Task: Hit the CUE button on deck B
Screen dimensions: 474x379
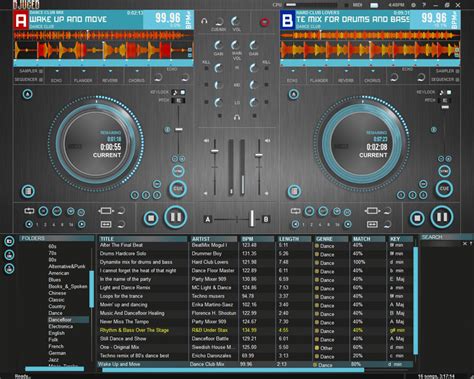Action: pyautogui.click(x=444, y=189)
